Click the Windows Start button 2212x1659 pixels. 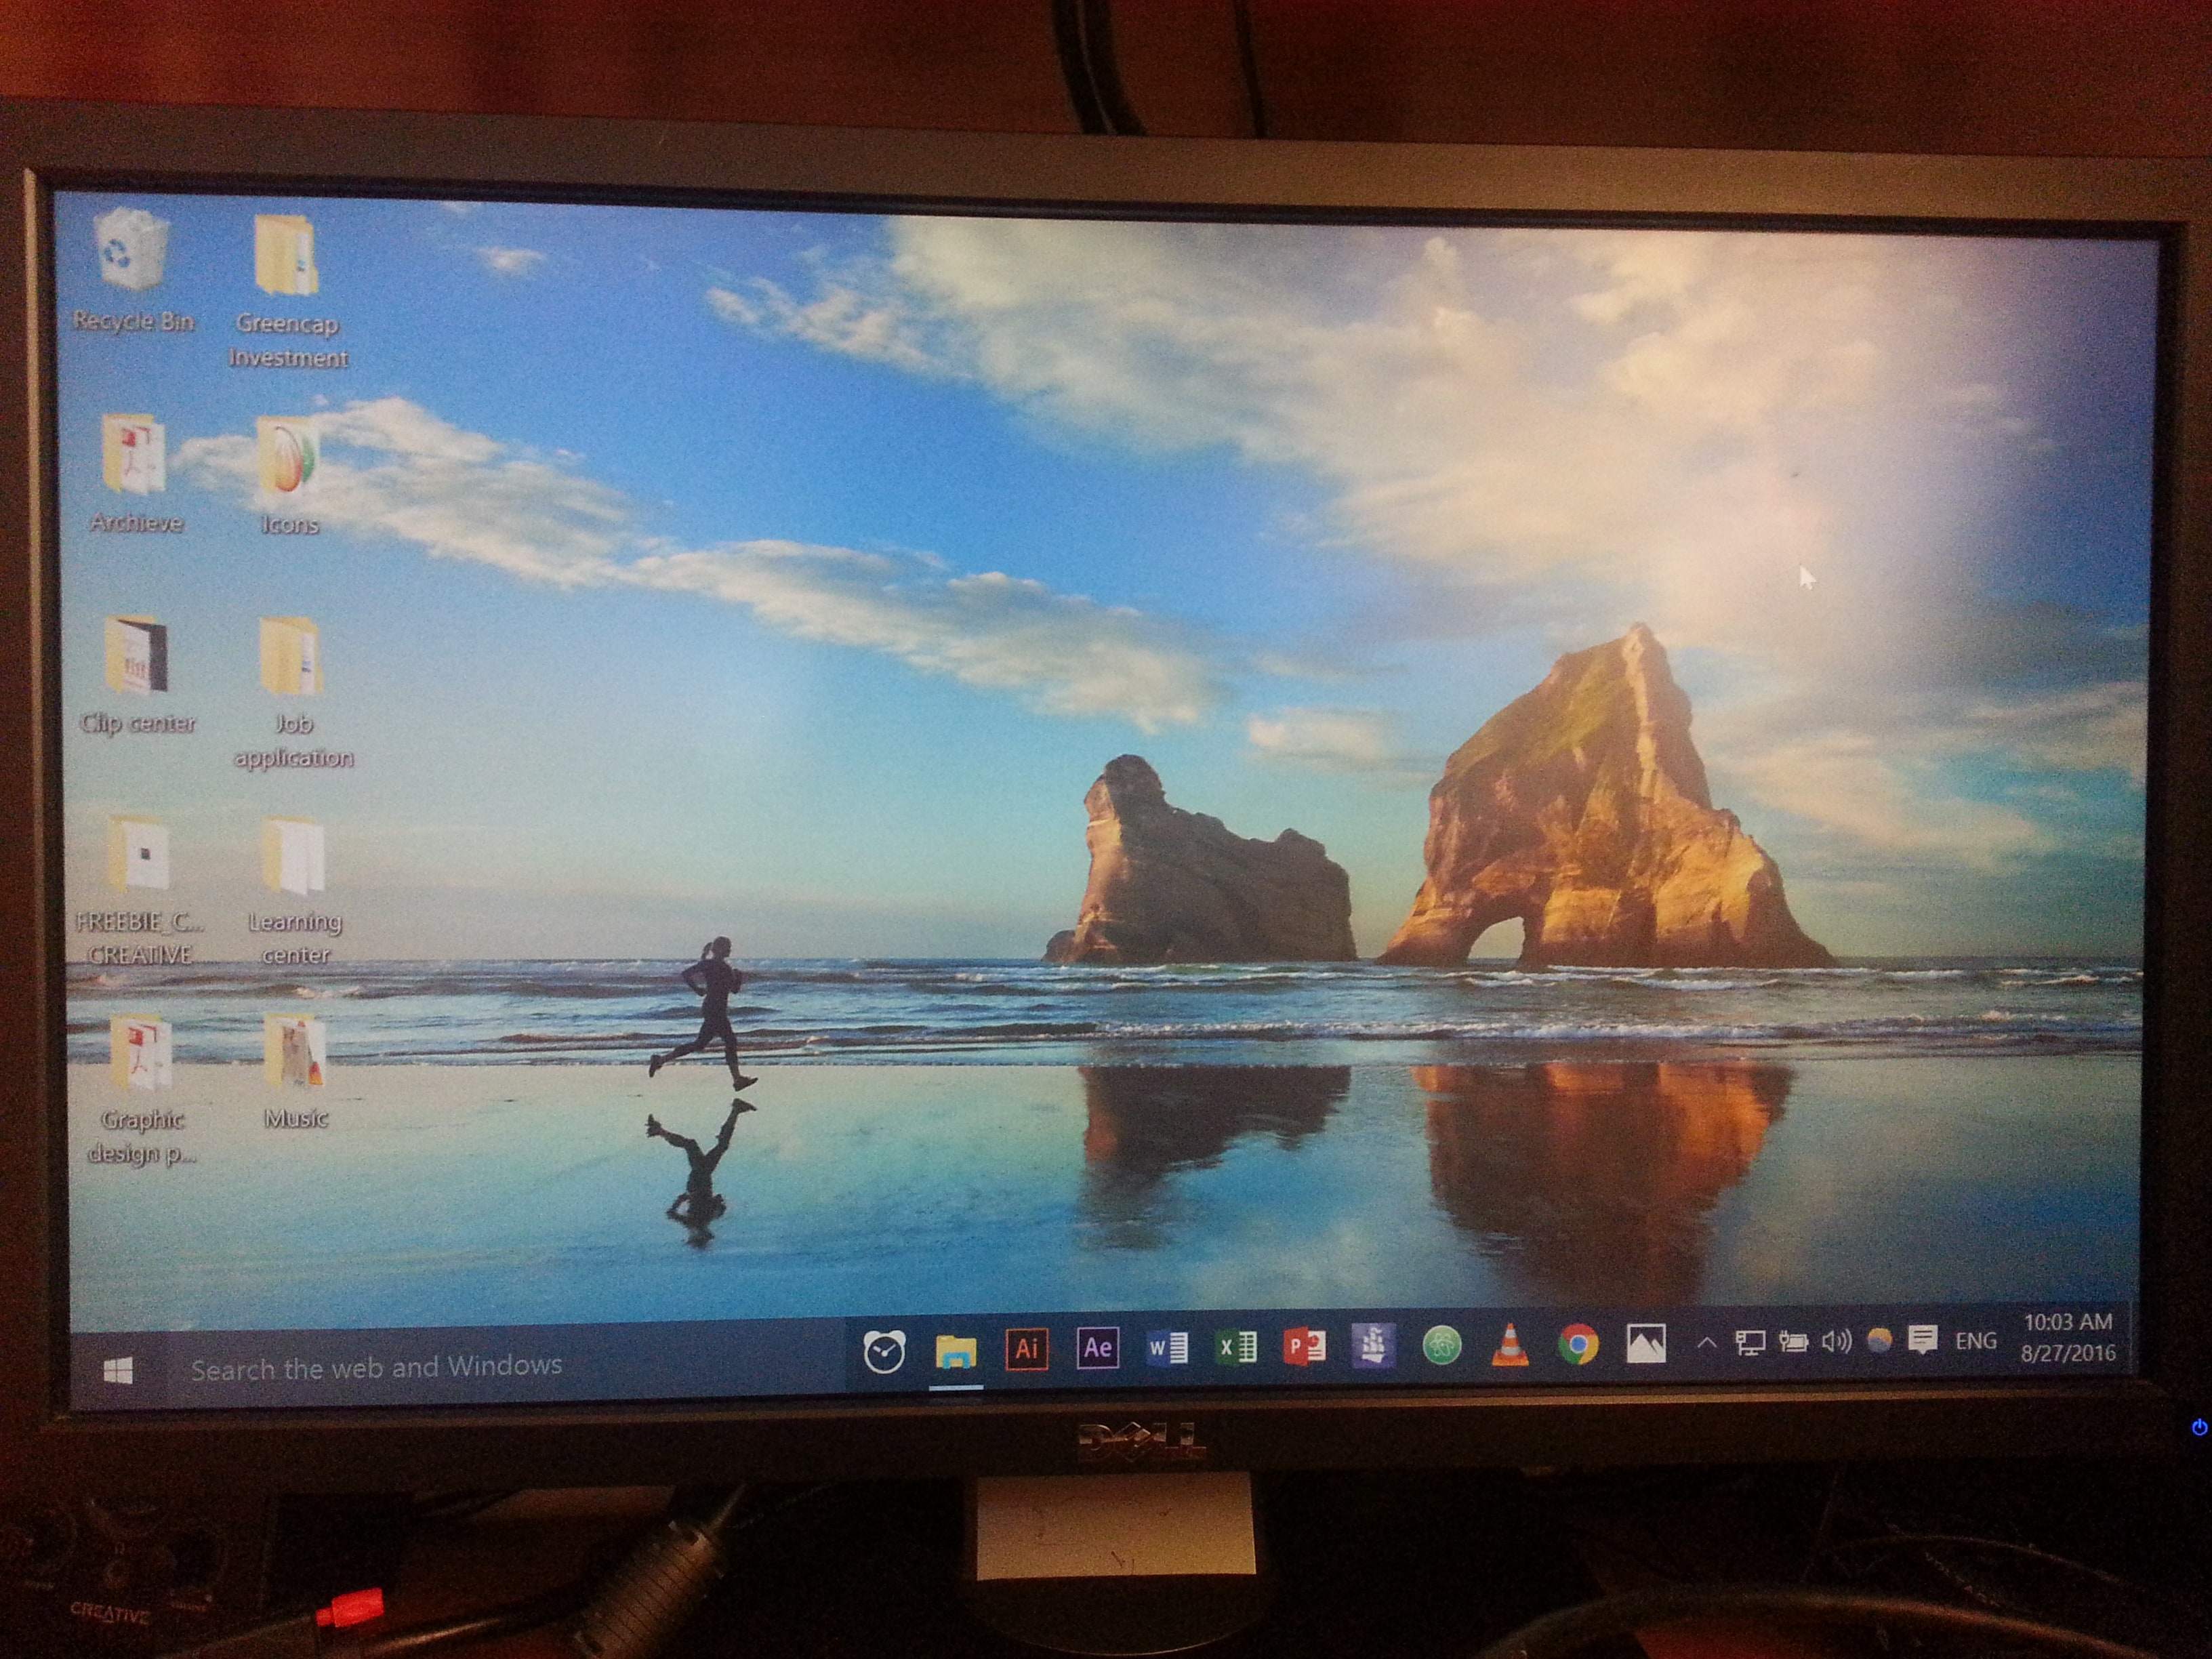pyautogui.click(x=118, y=1371)
